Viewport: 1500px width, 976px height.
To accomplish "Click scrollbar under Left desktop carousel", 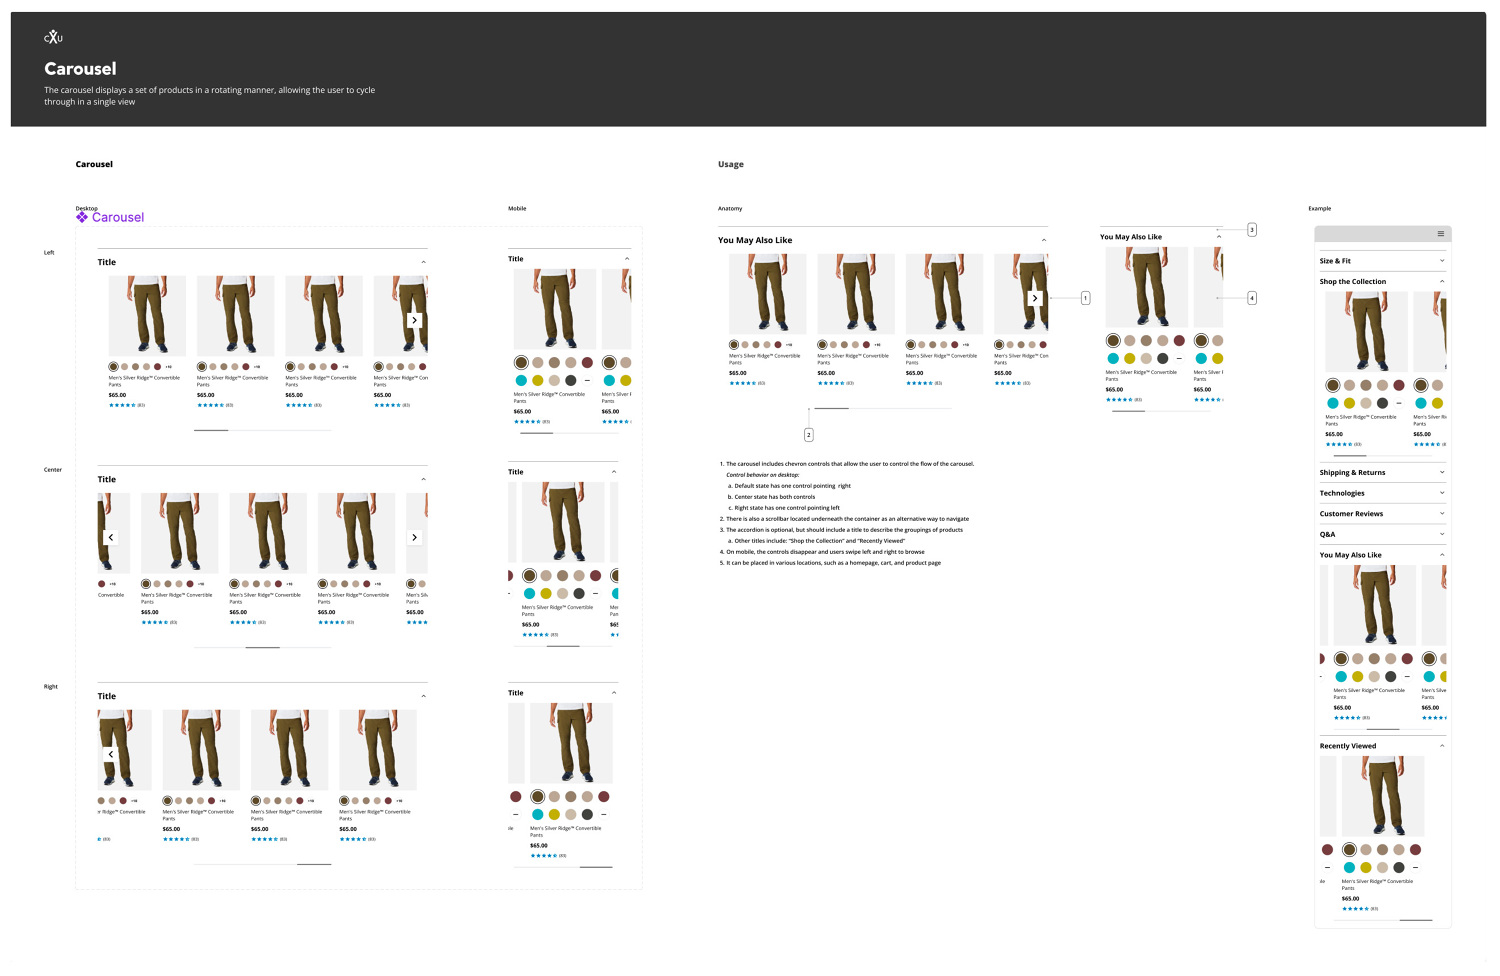I will pos(211,430).
